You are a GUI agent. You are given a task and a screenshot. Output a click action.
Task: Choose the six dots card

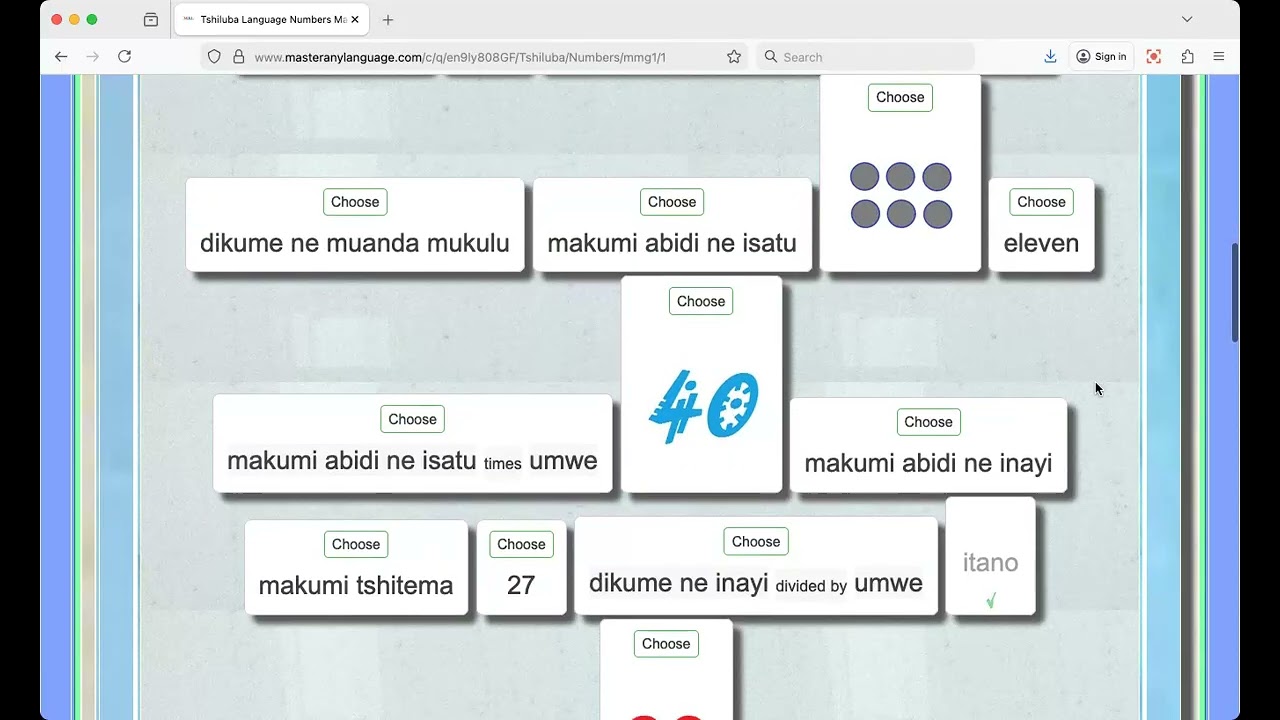pos(900,97)
